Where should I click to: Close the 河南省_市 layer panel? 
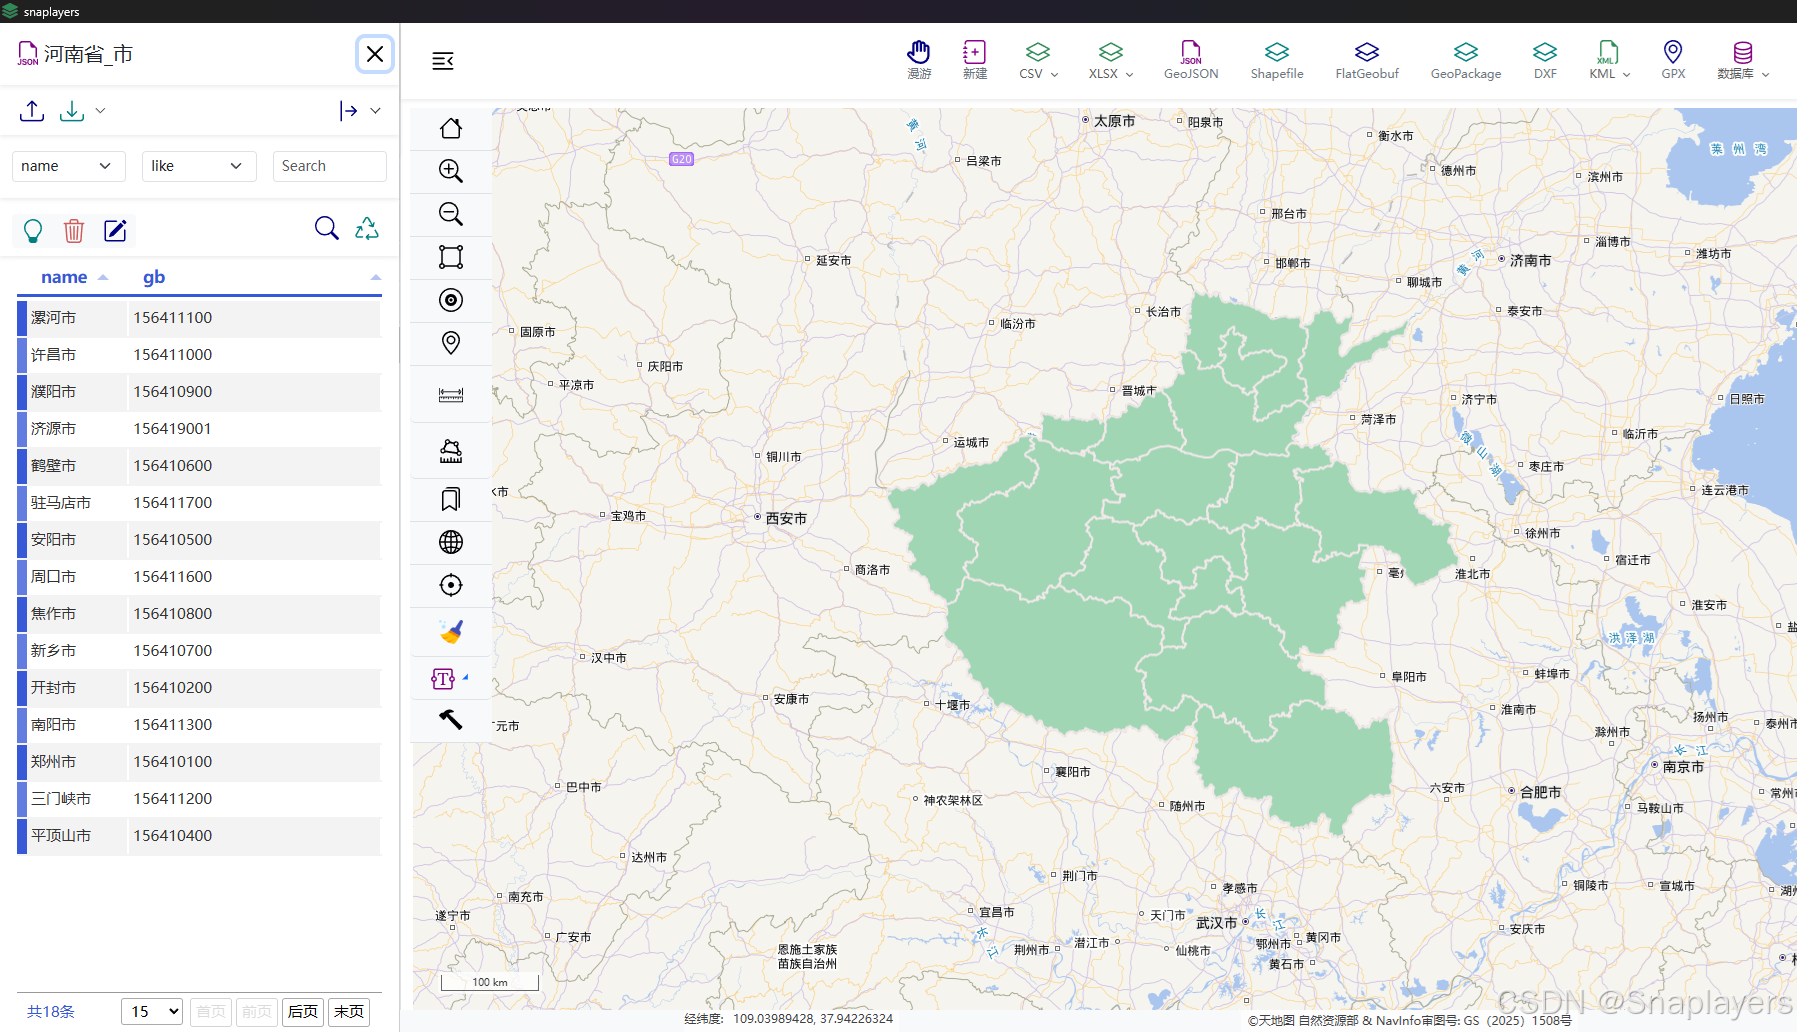(375, 54)
